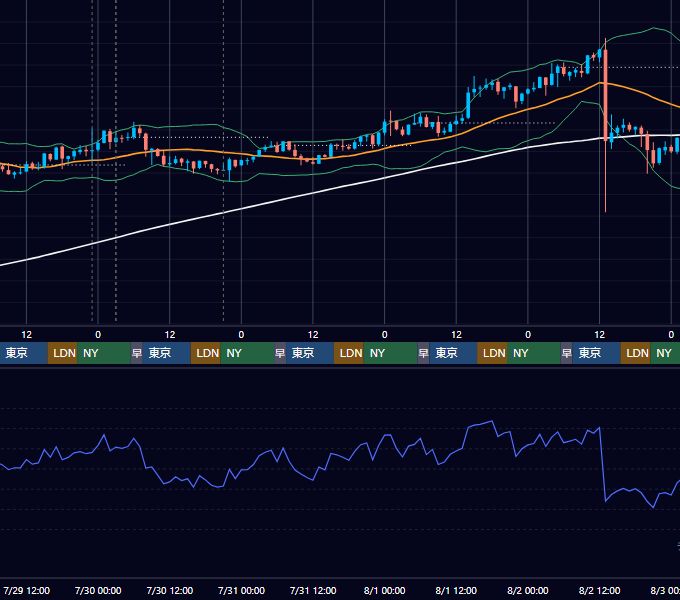Select the 東京 session block above 8/2 12:00
The image size is (680, 600).
(x=597, y=353)
